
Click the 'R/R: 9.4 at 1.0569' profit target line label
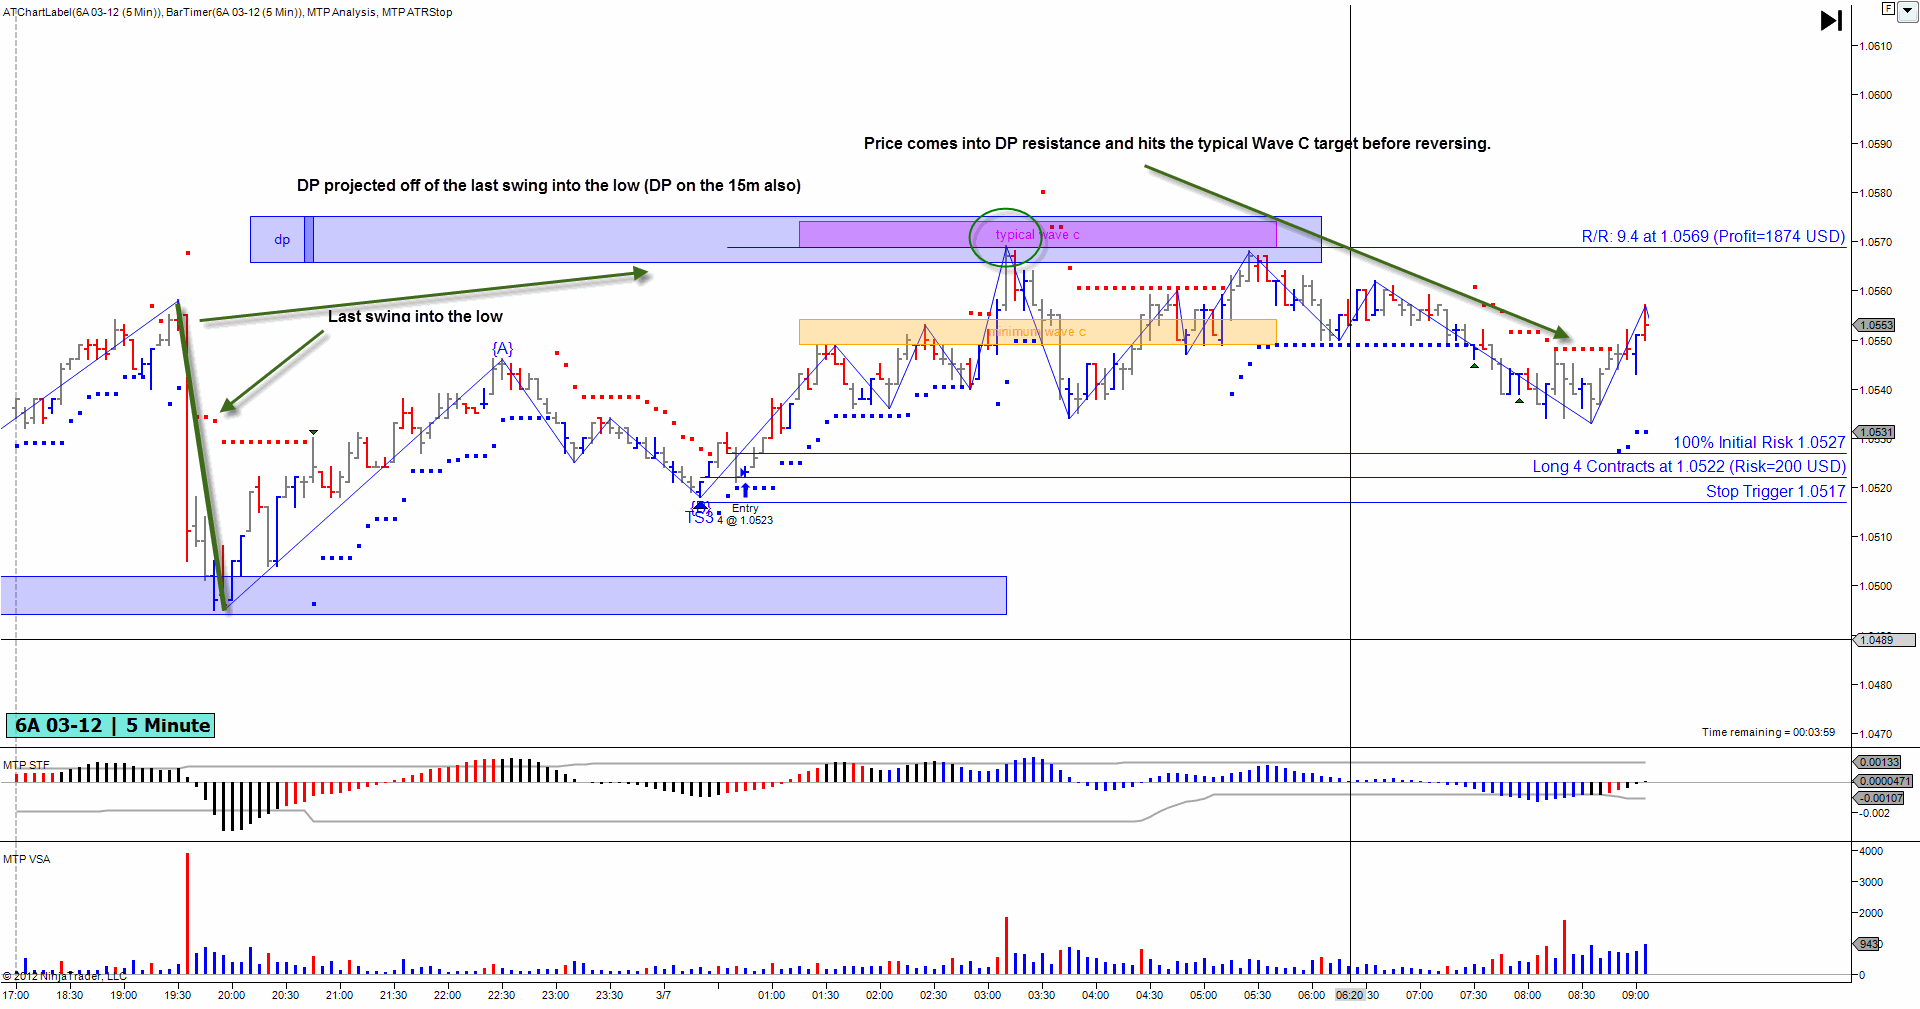click(1713, 236)
